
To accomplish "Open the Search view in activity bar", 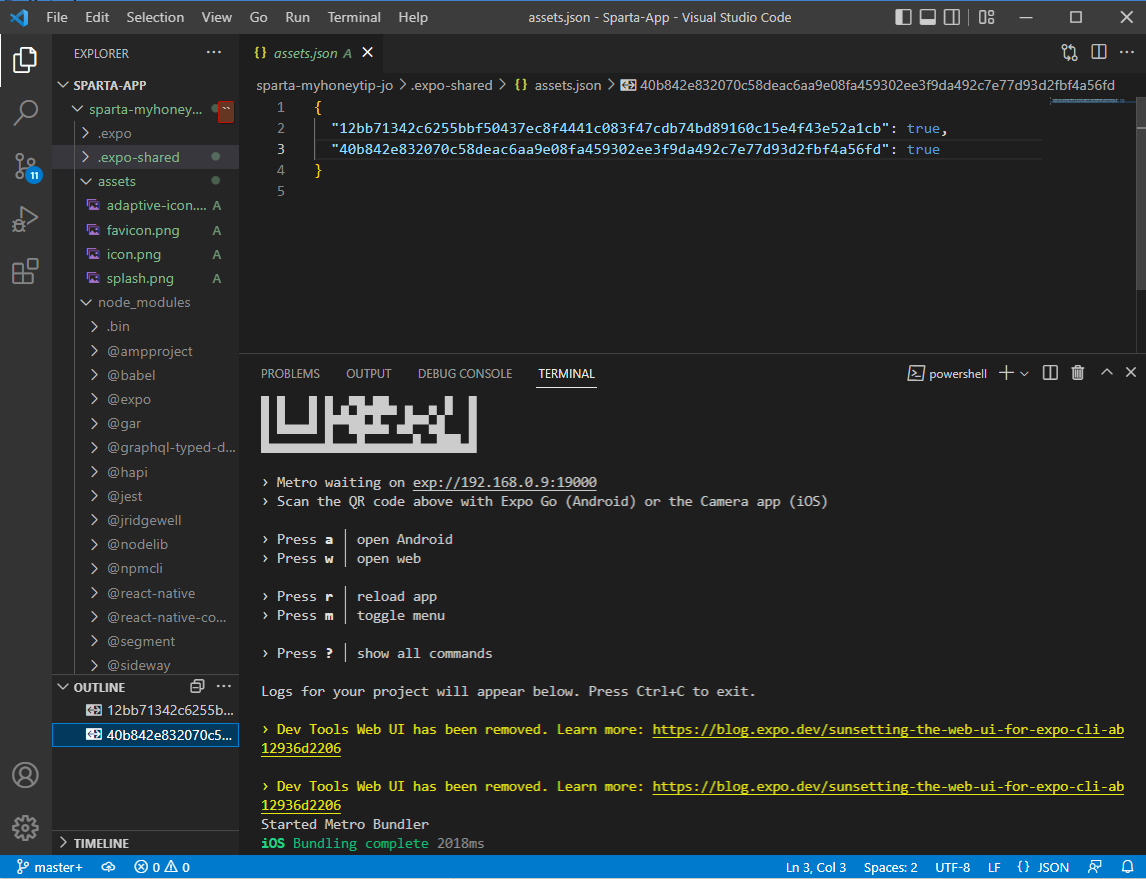I will 26,113.
